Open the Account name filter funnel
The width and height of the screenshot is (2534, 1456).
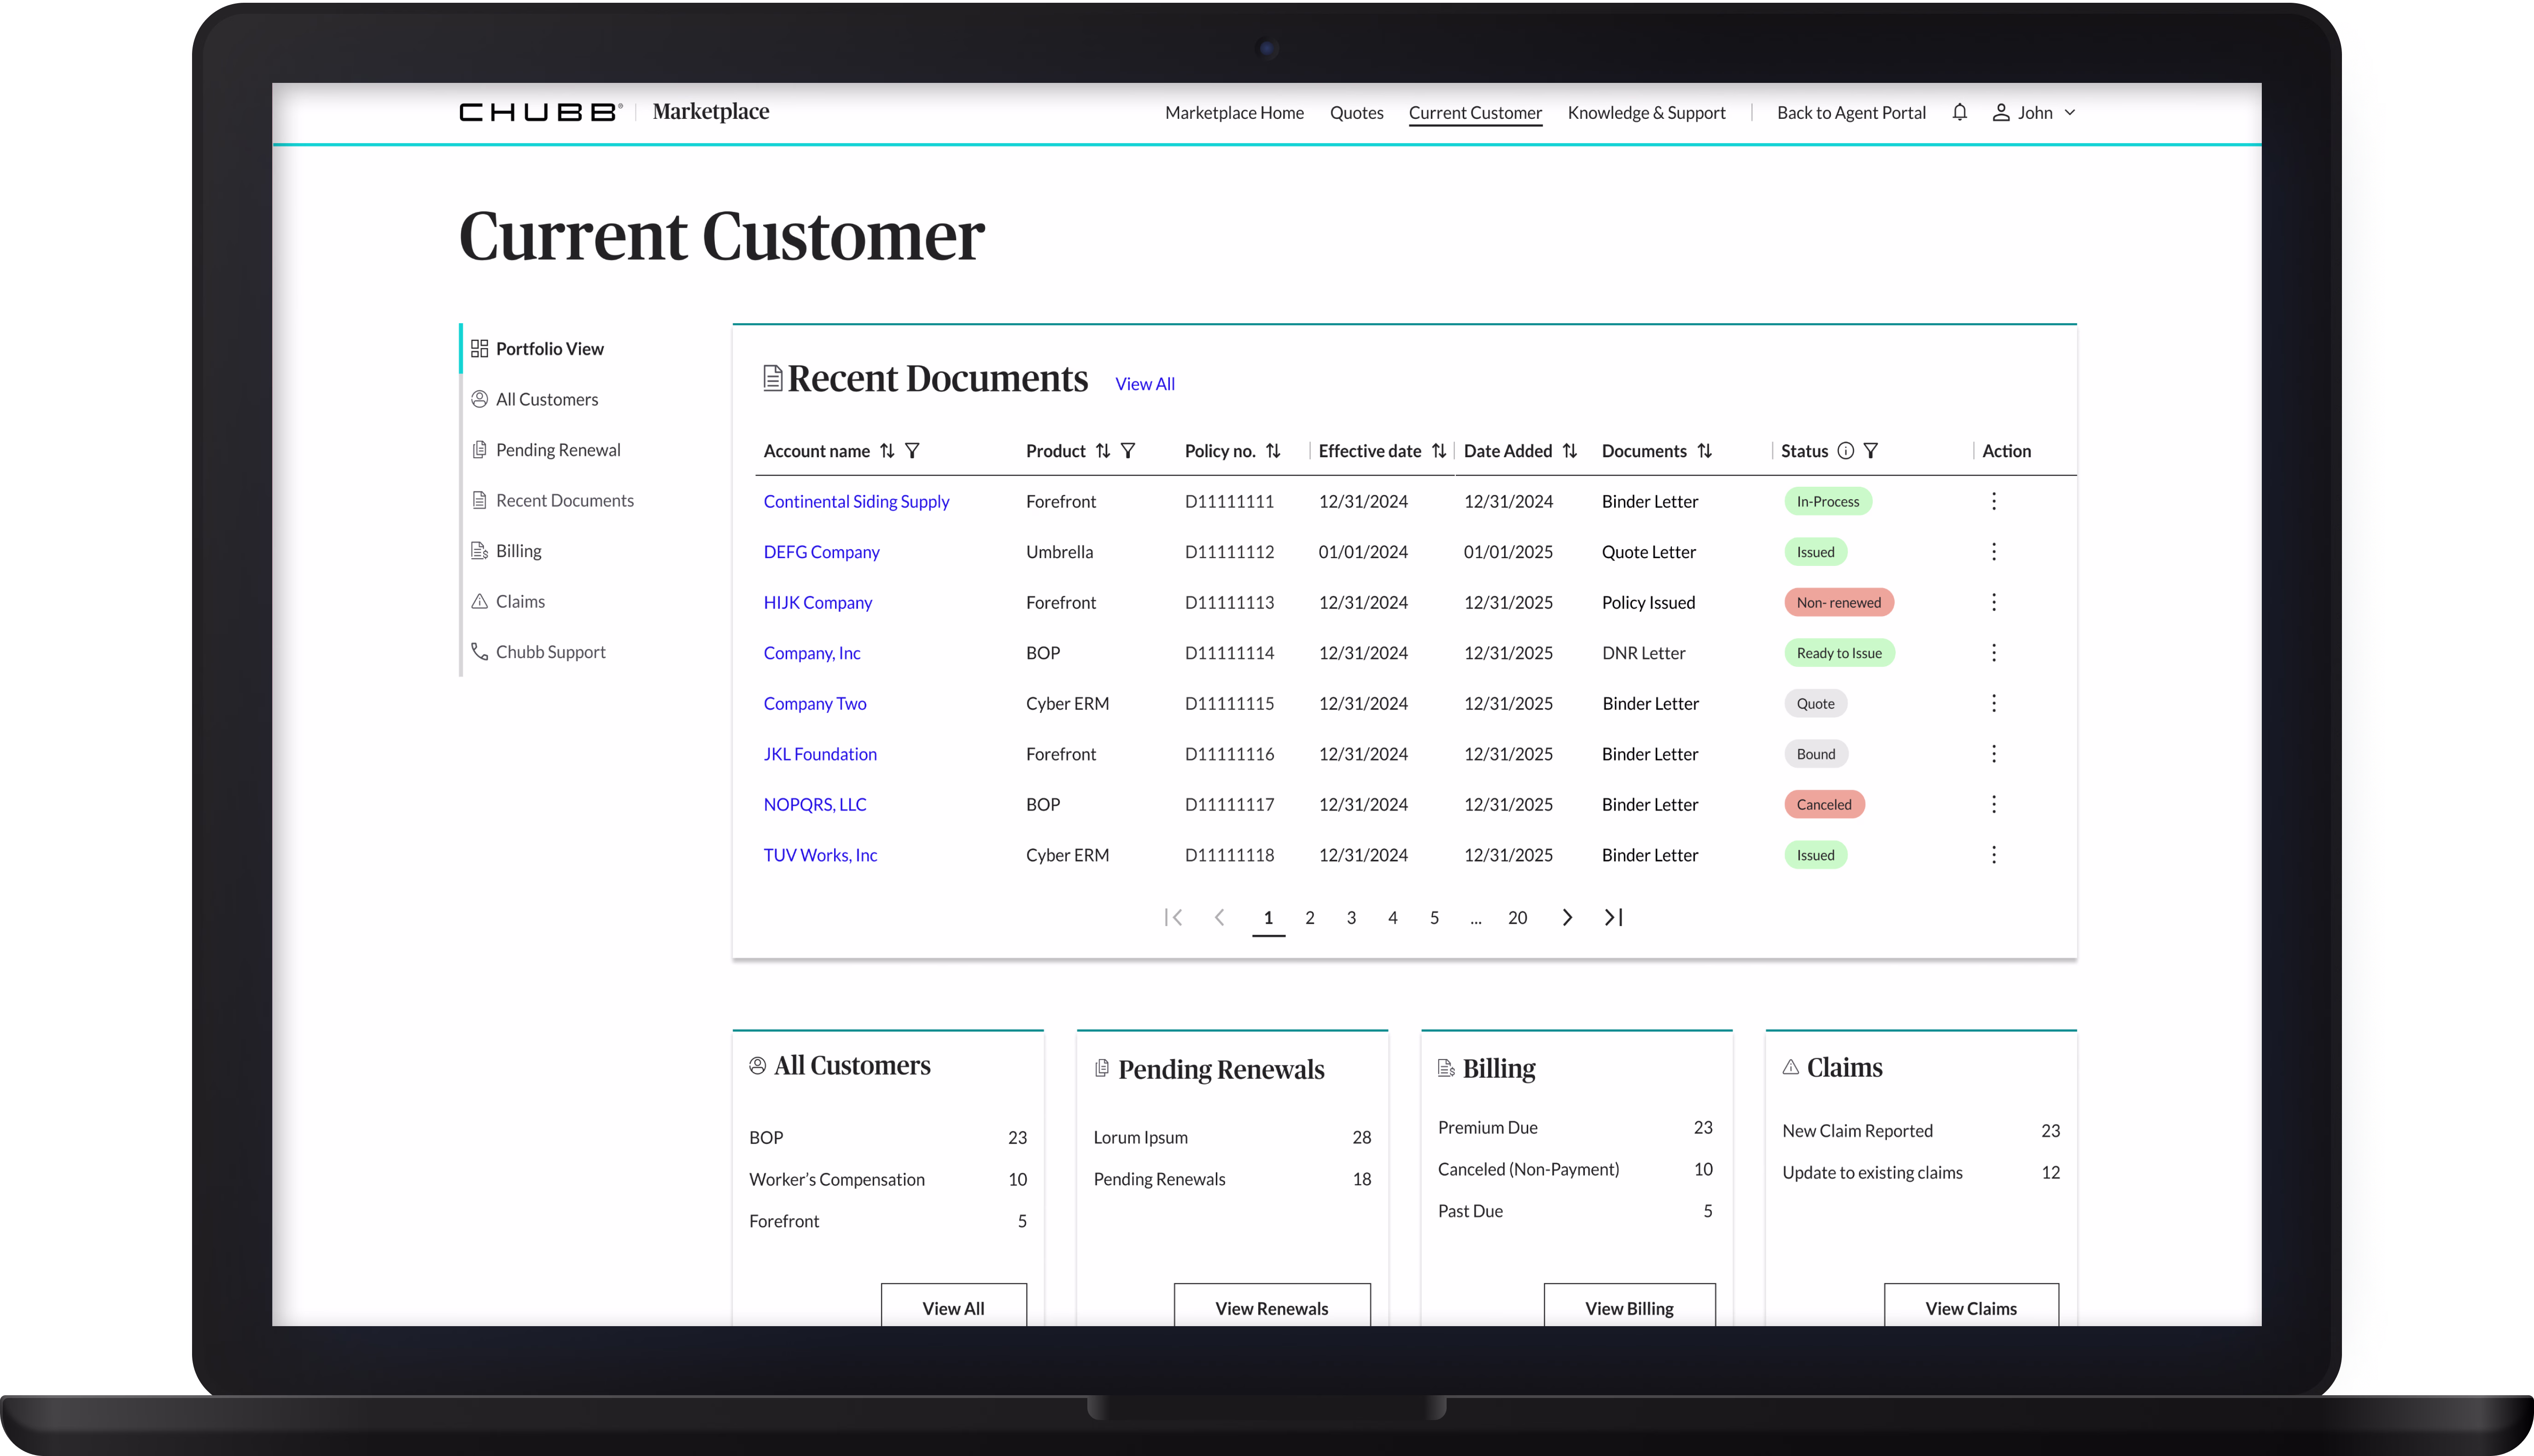(x=912, y=451)
